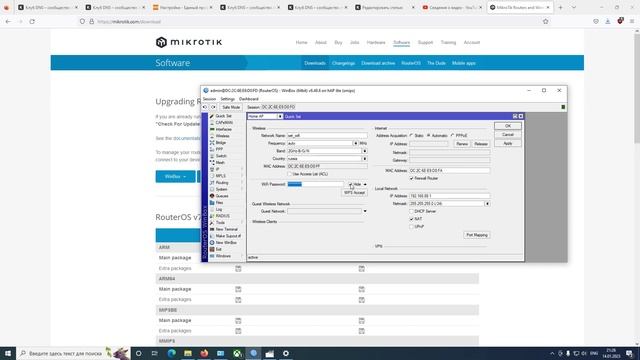Select Automatic address acquisition

[429, 135]
